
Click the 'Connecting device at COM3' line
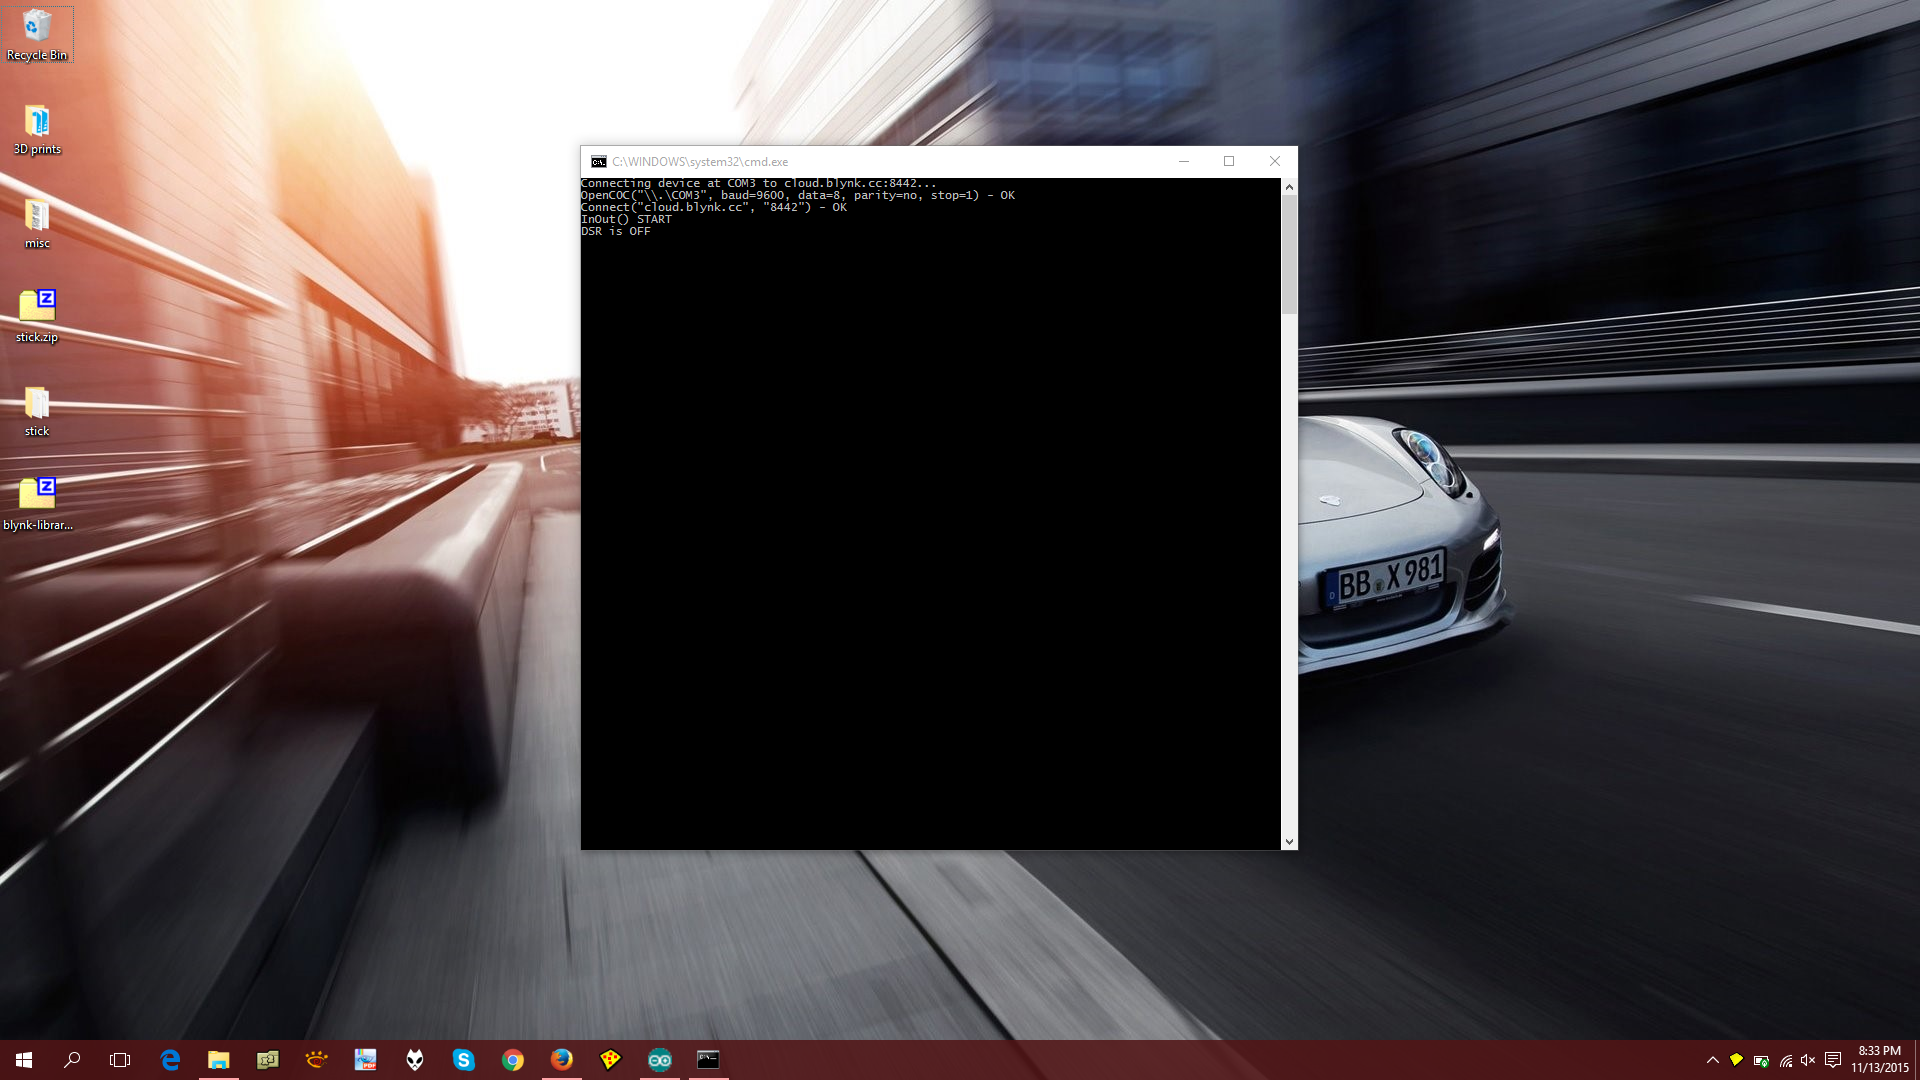(759, 184)
